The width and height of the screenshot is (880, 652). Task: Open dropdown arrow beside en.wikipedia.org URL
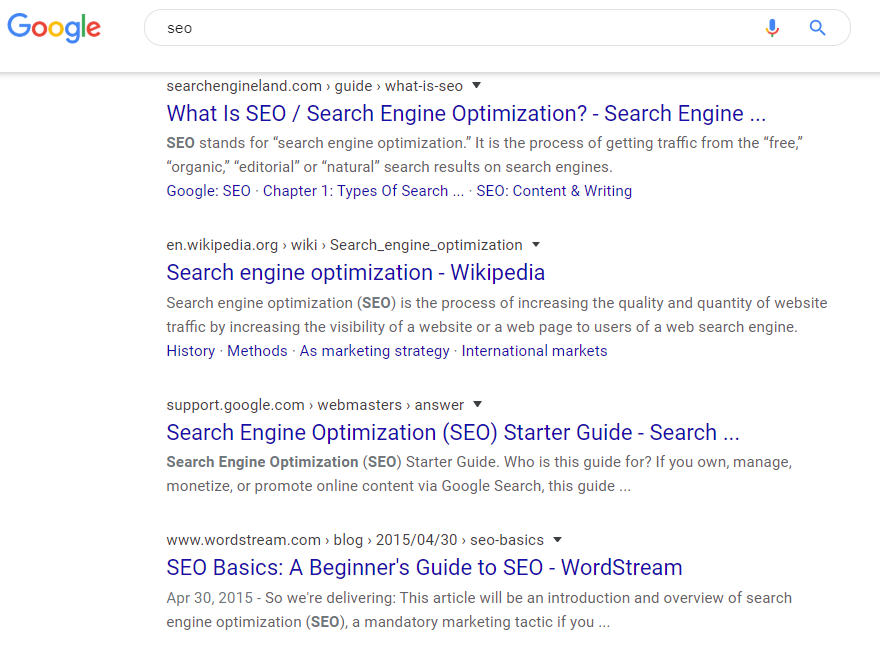536,245
